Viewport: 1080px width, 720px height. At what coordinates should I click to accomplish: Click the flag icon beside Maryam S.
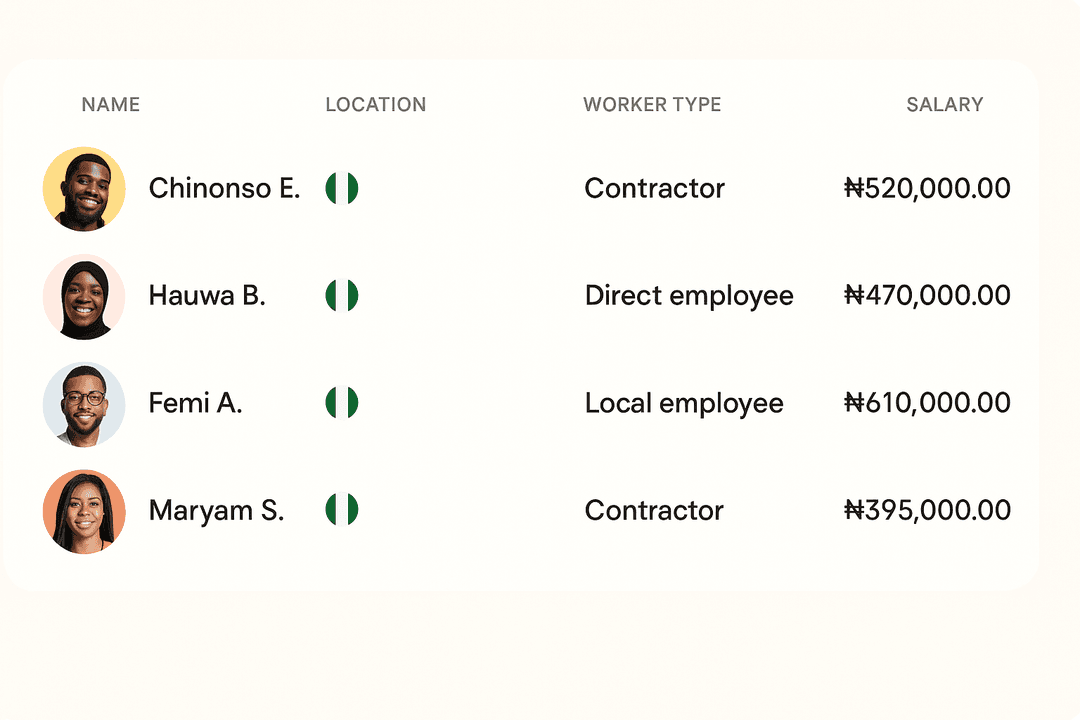(342, 510)
